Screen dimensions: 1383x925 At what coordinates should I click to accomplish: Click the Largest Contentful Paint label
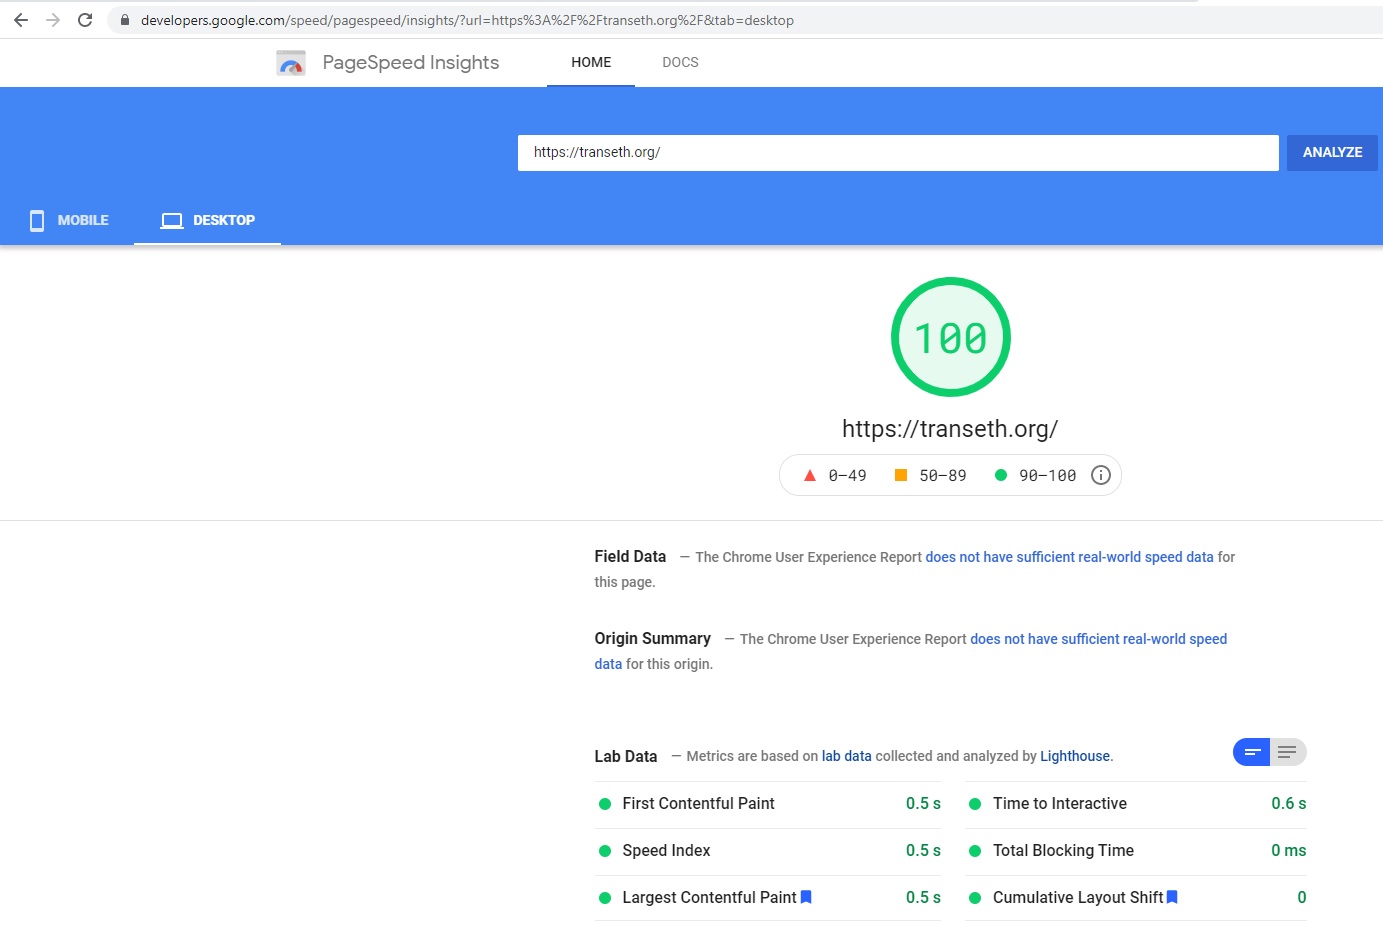[709, 897]
